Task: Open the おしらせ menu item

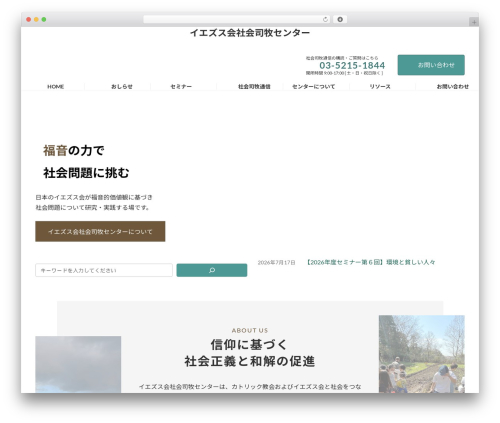Action: click(x=122, y=87)
